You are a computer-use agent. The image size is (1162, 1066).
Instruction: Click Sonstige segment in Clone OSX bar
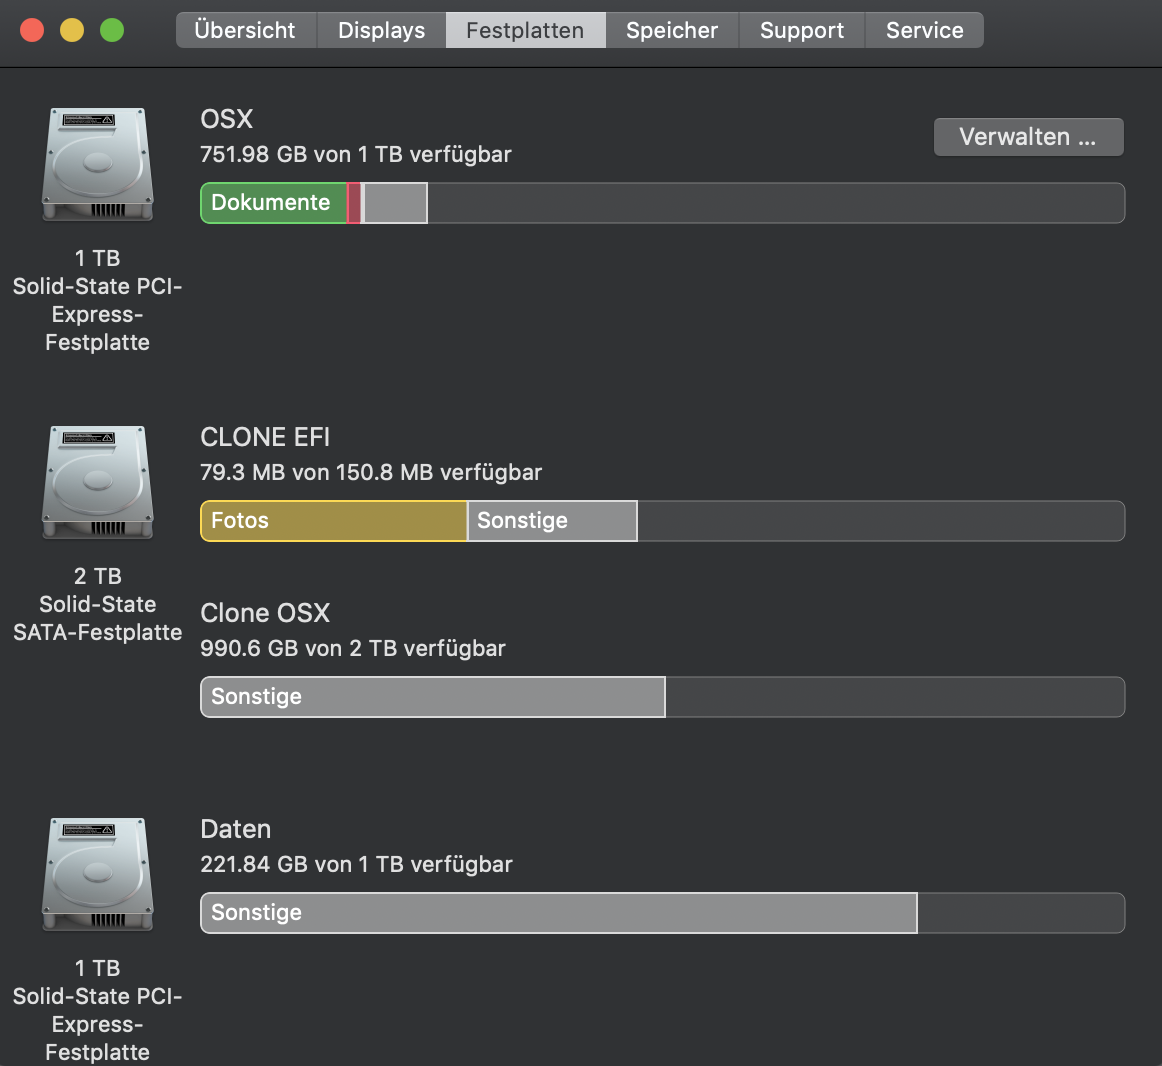coord(432,697)
